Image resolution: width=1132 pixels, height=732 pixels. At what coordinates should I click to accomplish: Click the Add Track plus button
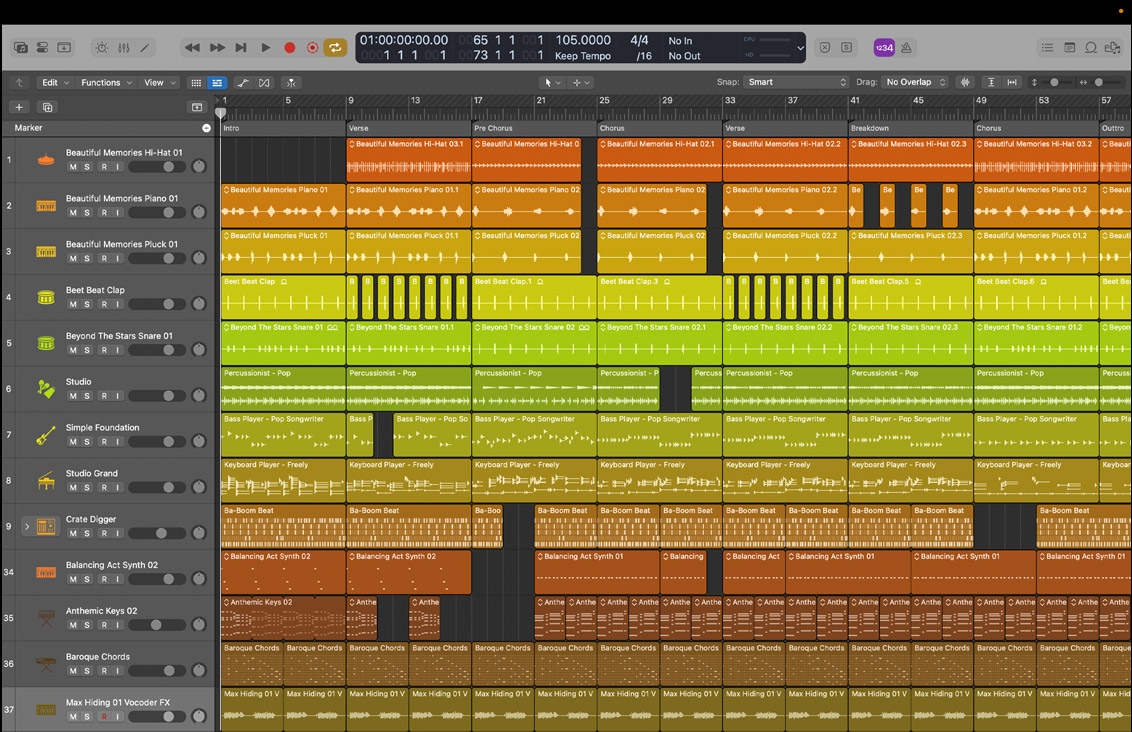tap(19, 107)
